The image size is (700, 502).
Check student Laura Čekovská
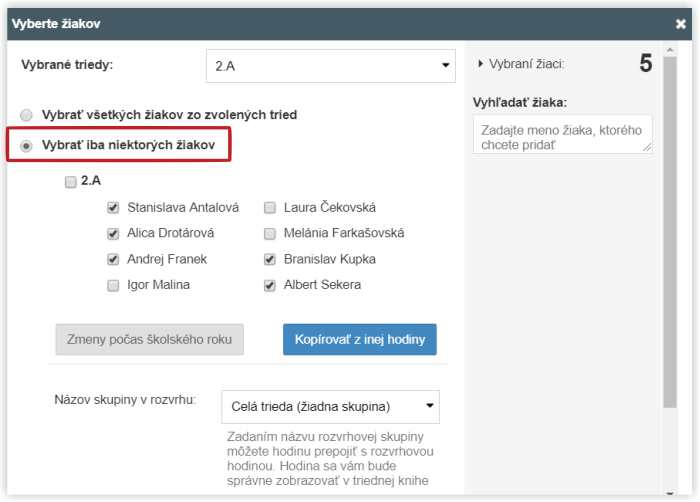[x=270, y=208]
